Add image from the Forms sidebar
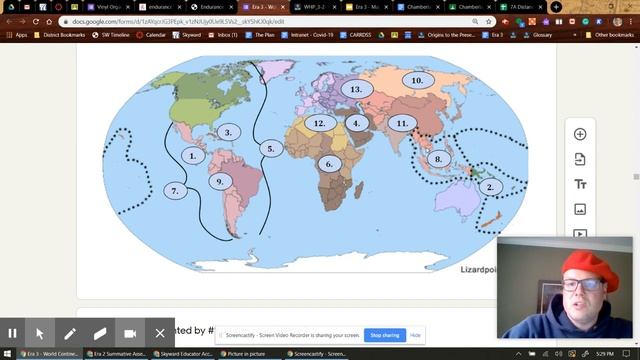This screenshot has width=640, height=360. pos(580,209)
